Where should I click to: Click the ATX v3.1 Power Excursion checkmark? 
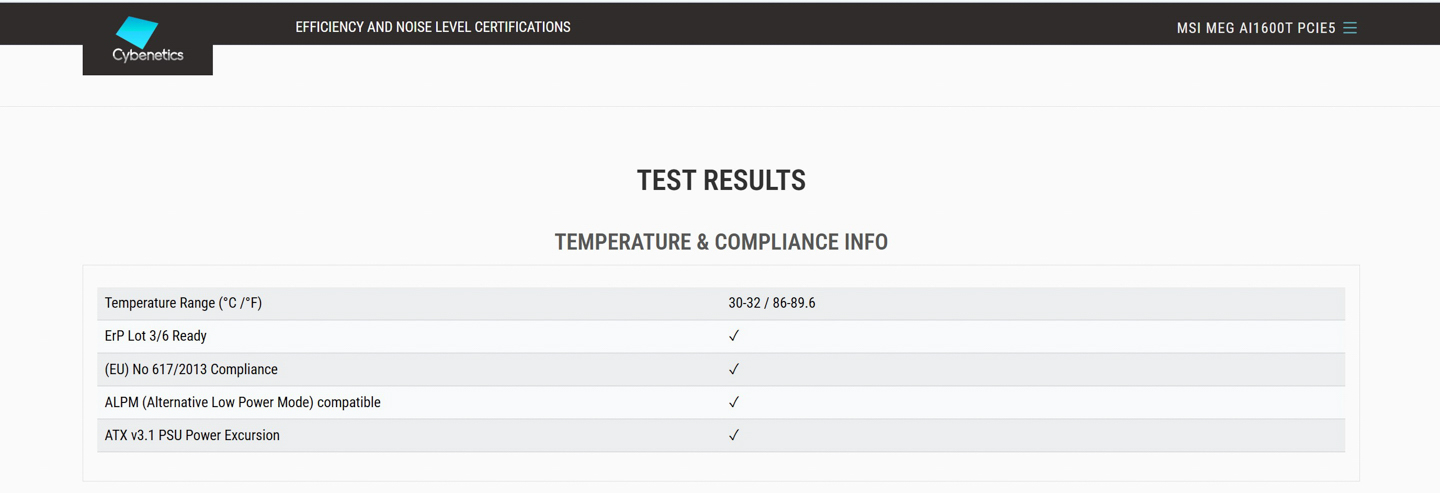(734, 435)
